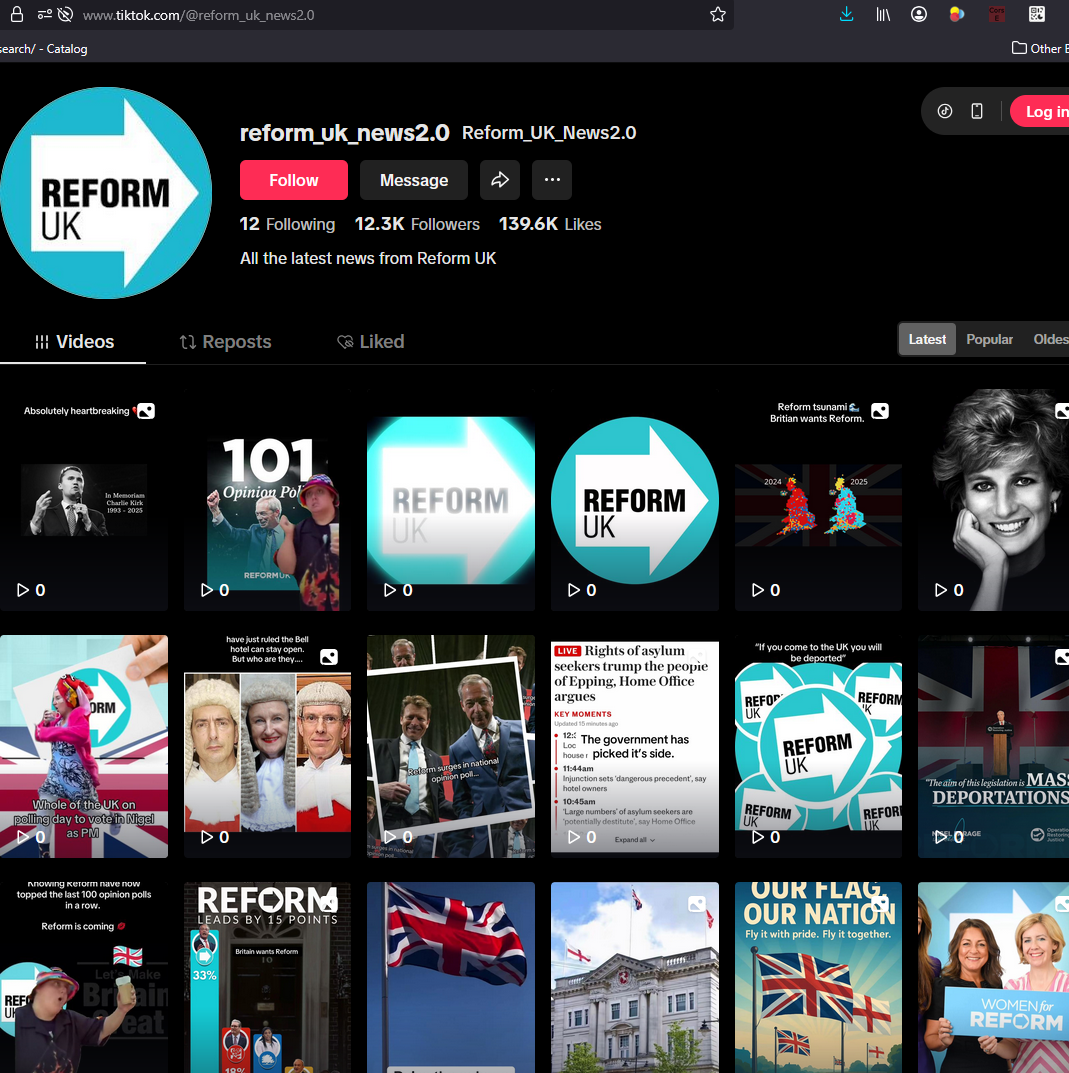Viewport: 1069px width, 1073px height.
Task: Open the 'Reform surges in national opinion poll' video
Action: point(451,746)
